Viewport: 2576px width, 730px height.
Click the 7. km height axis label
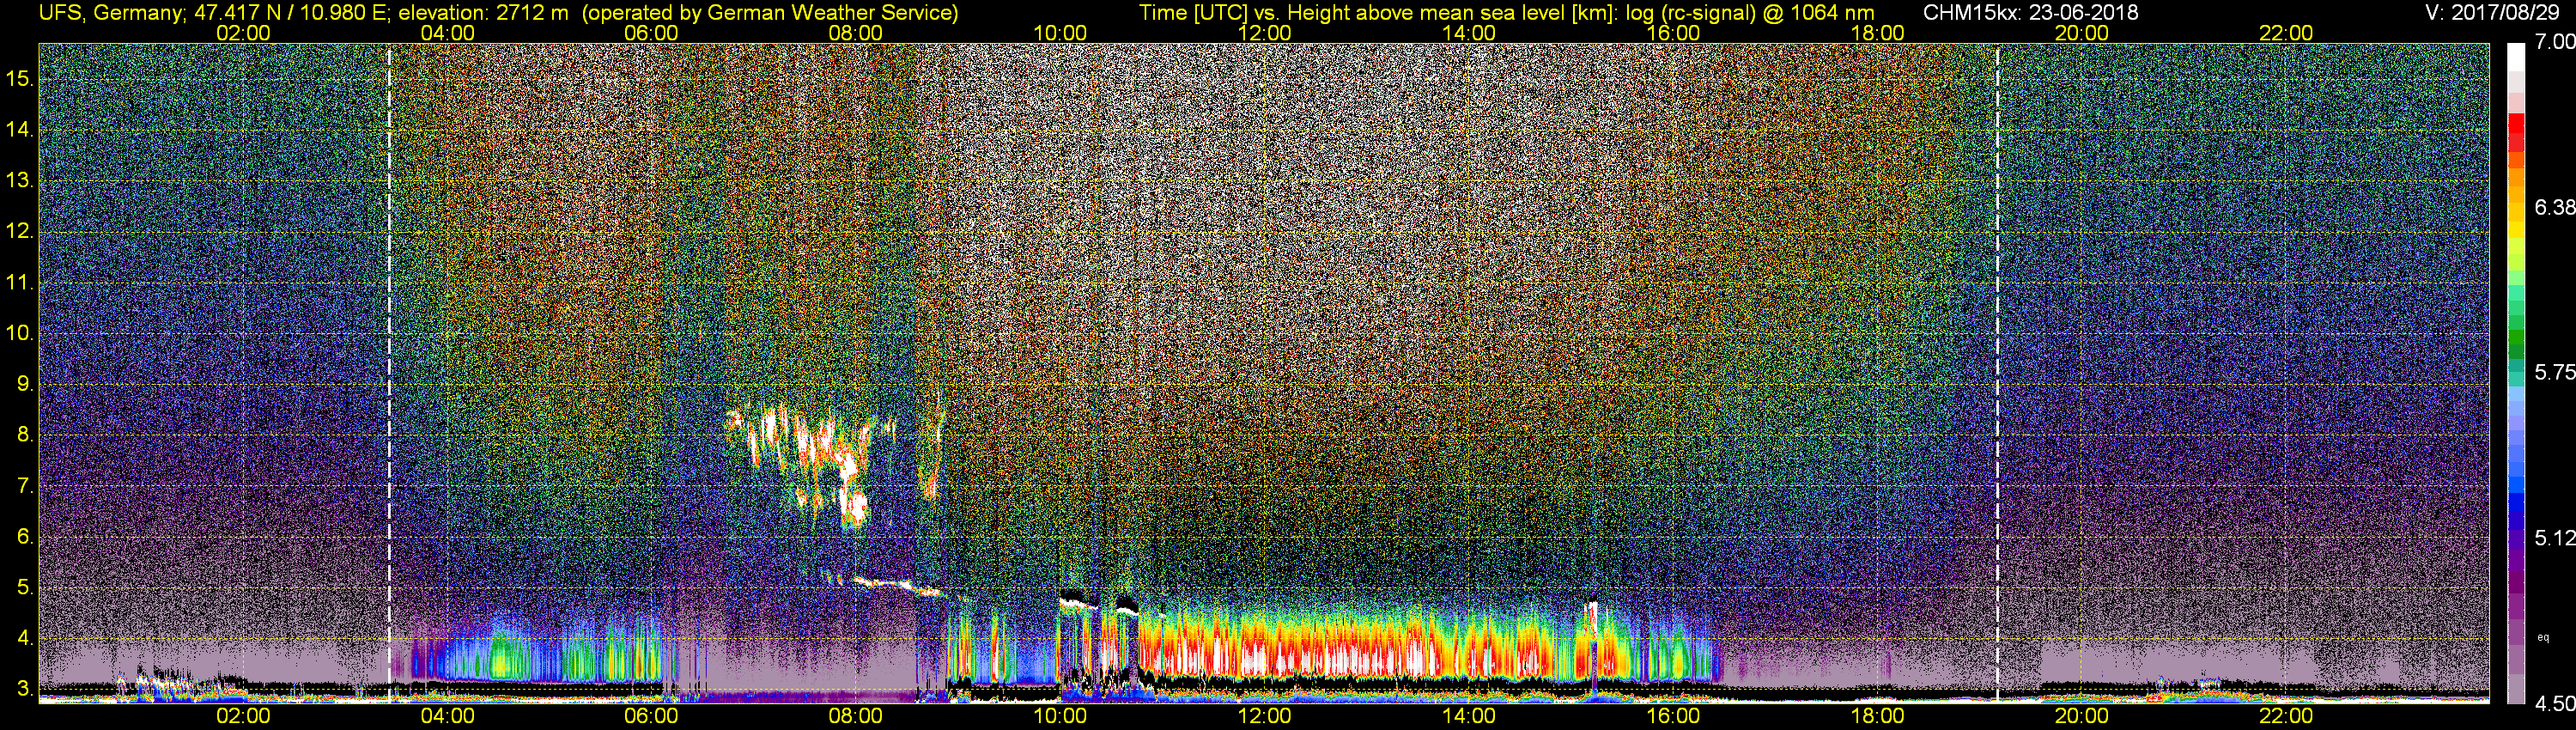tap(25, 486)
